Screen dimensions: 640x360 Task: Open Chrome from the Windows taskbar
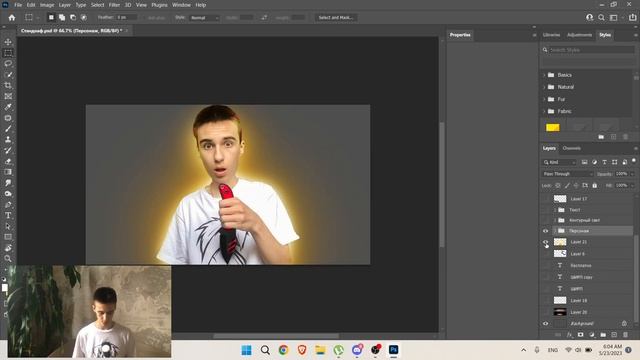283,350
